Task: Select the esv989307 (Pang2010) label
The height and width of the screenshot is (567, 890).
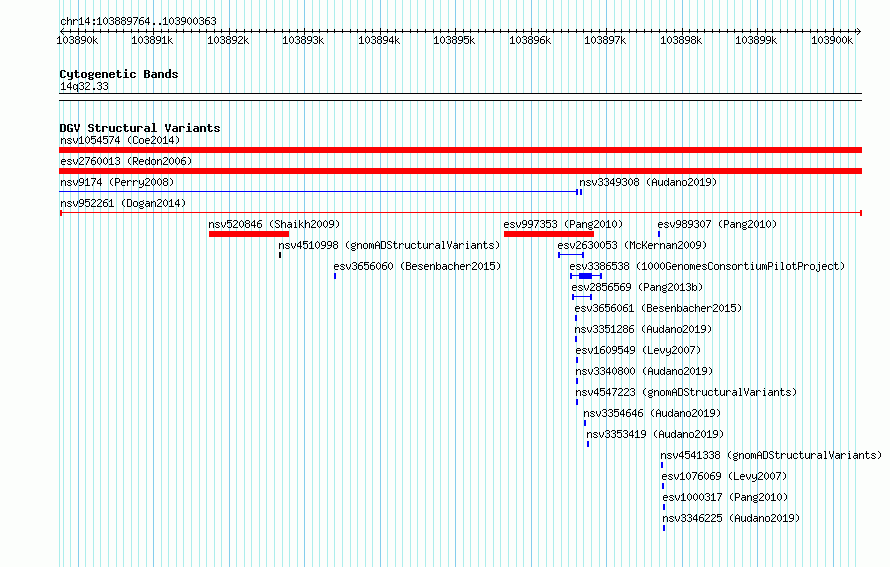Action: [717, 224]
